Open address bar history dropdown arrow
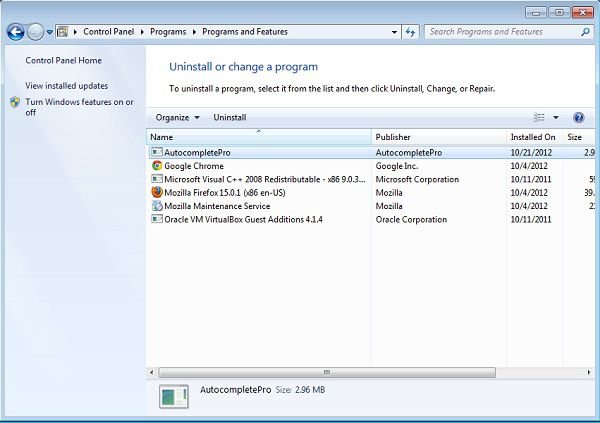This screenshot has height=423, width=600. pyautogui.click(x=394, y=32)
